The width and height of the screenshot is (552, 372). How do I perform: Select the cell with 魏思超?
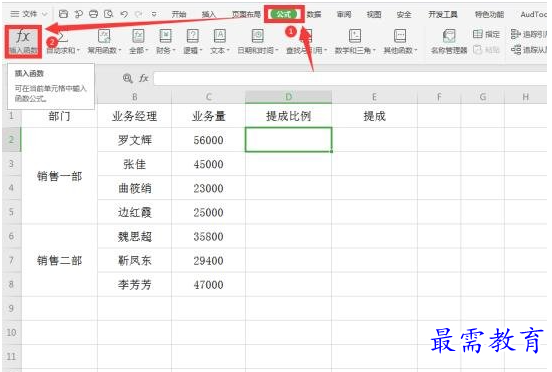click(x=134, y=236)
